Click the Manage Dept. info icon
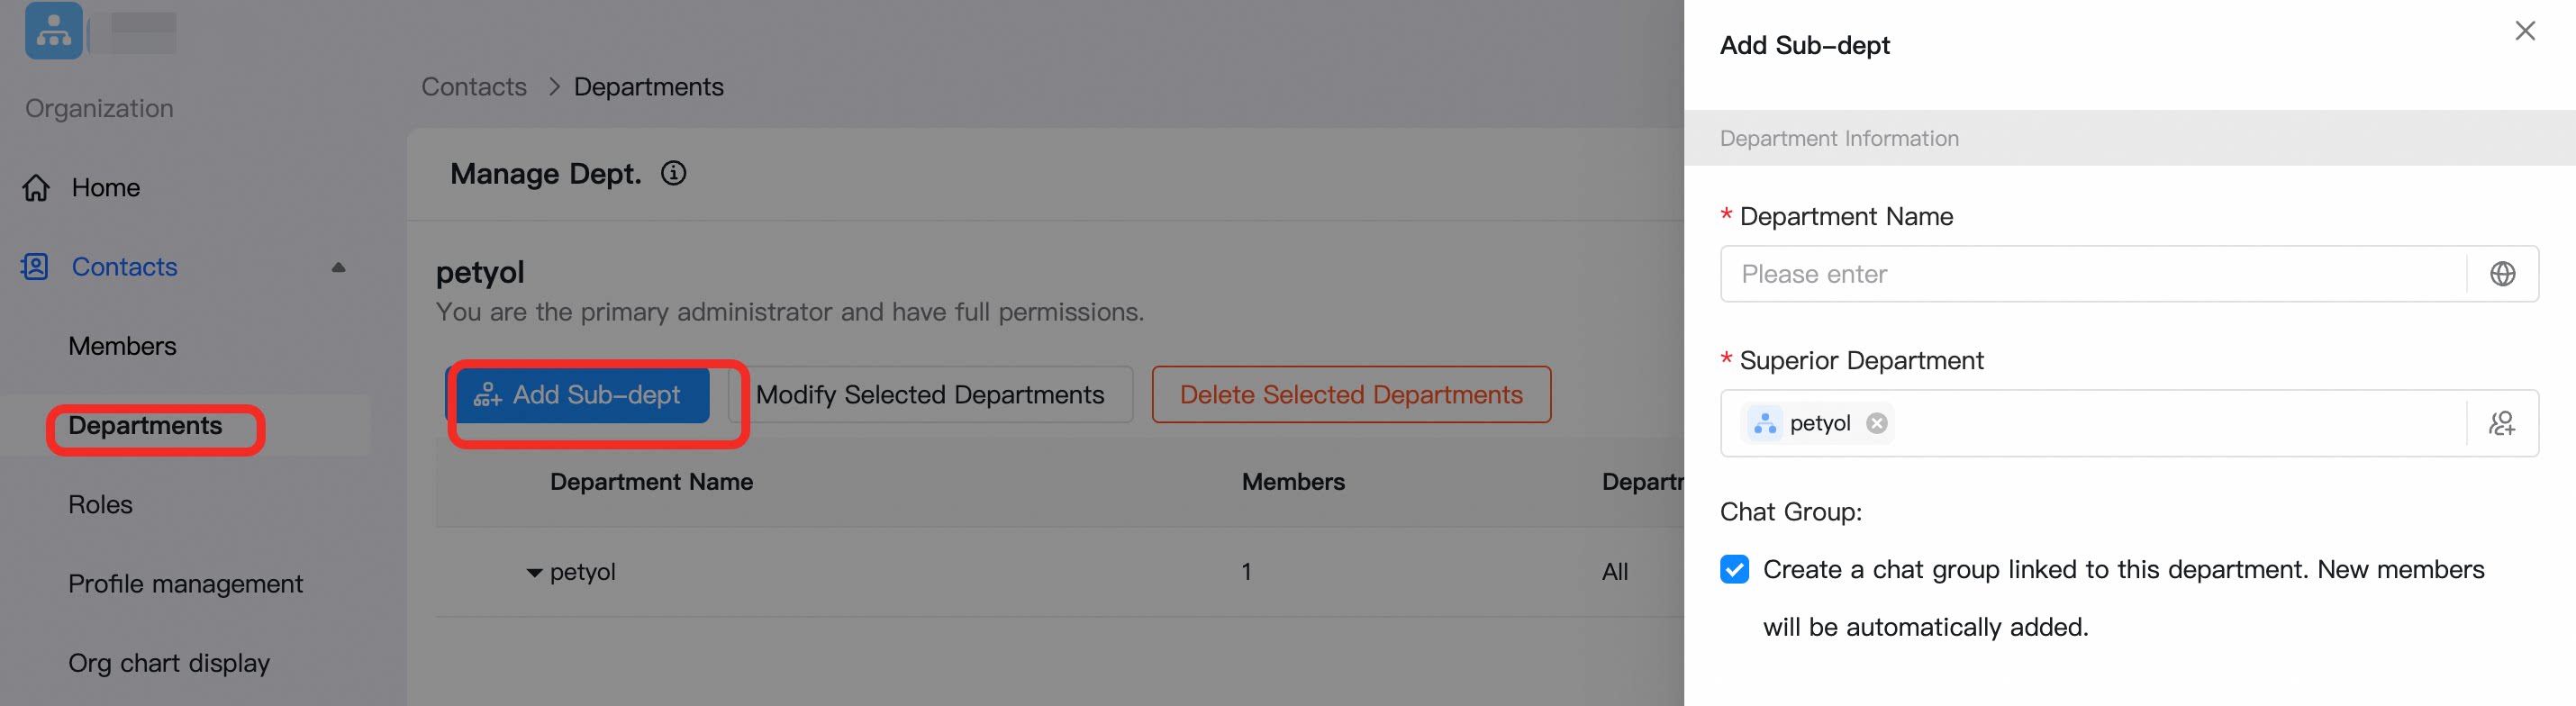 tap(674, 174)
